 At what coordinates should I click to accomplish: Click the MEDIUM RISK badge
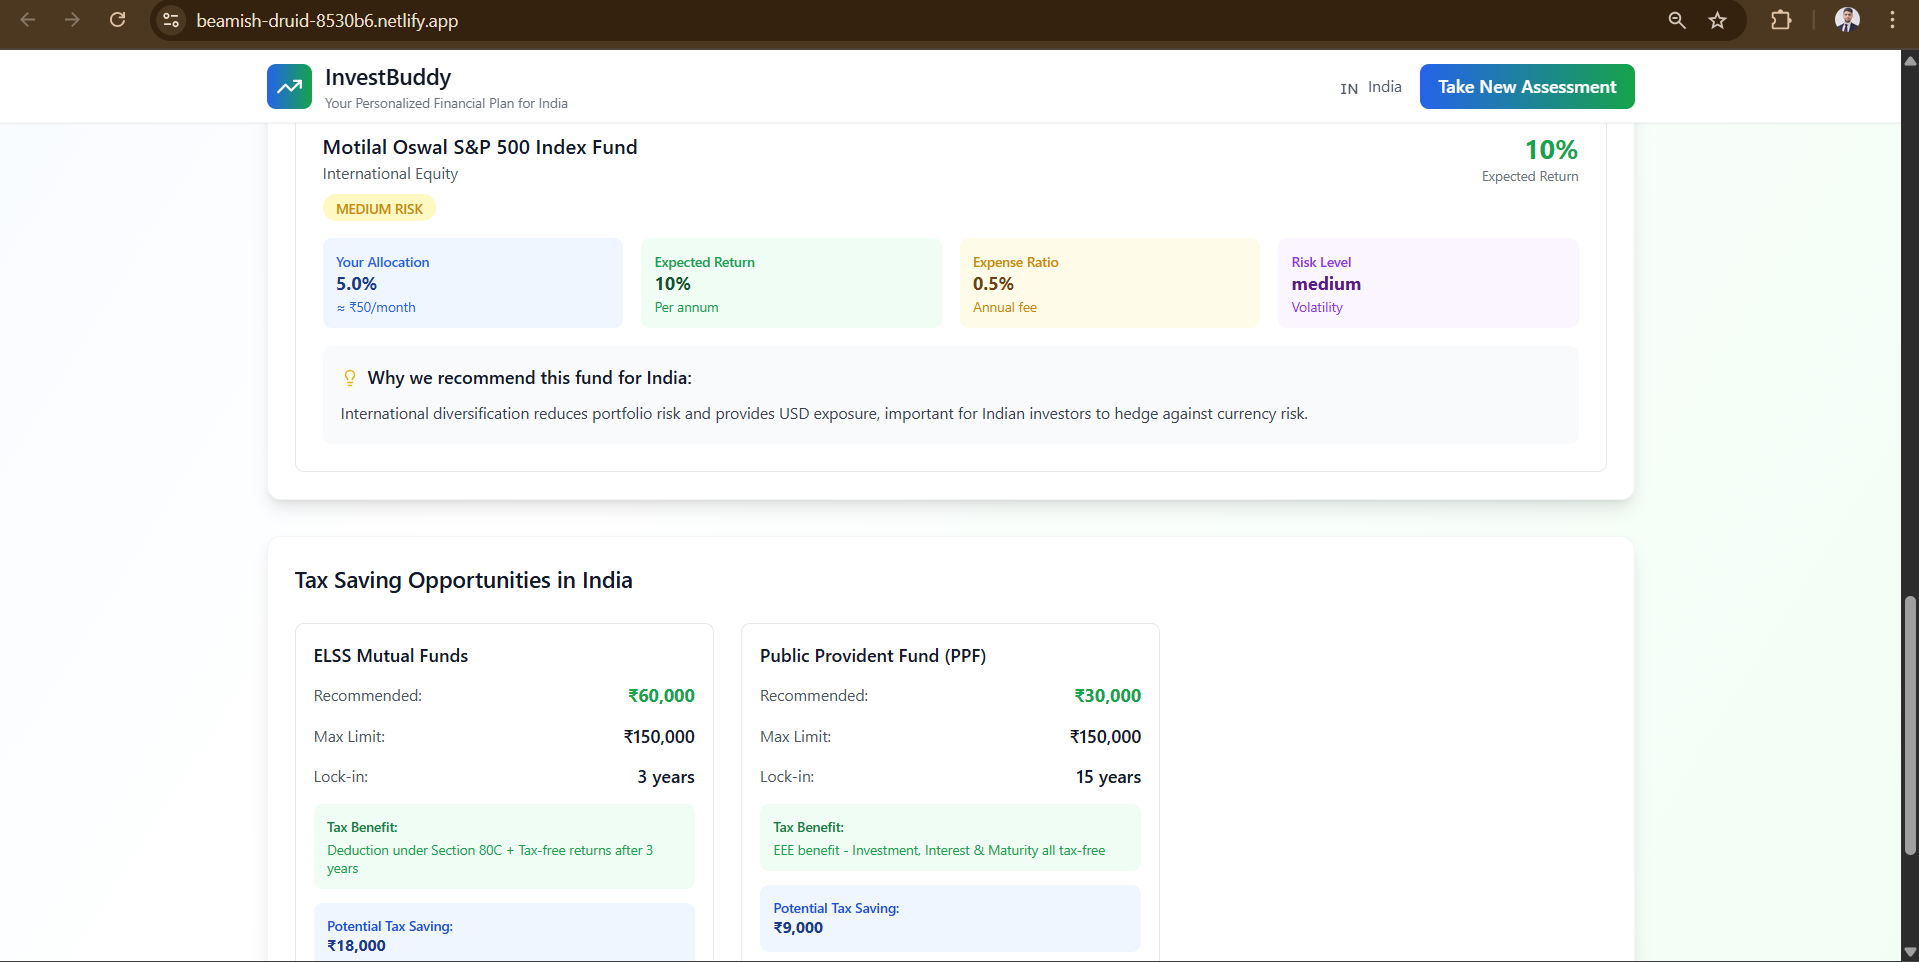(379, 209)
